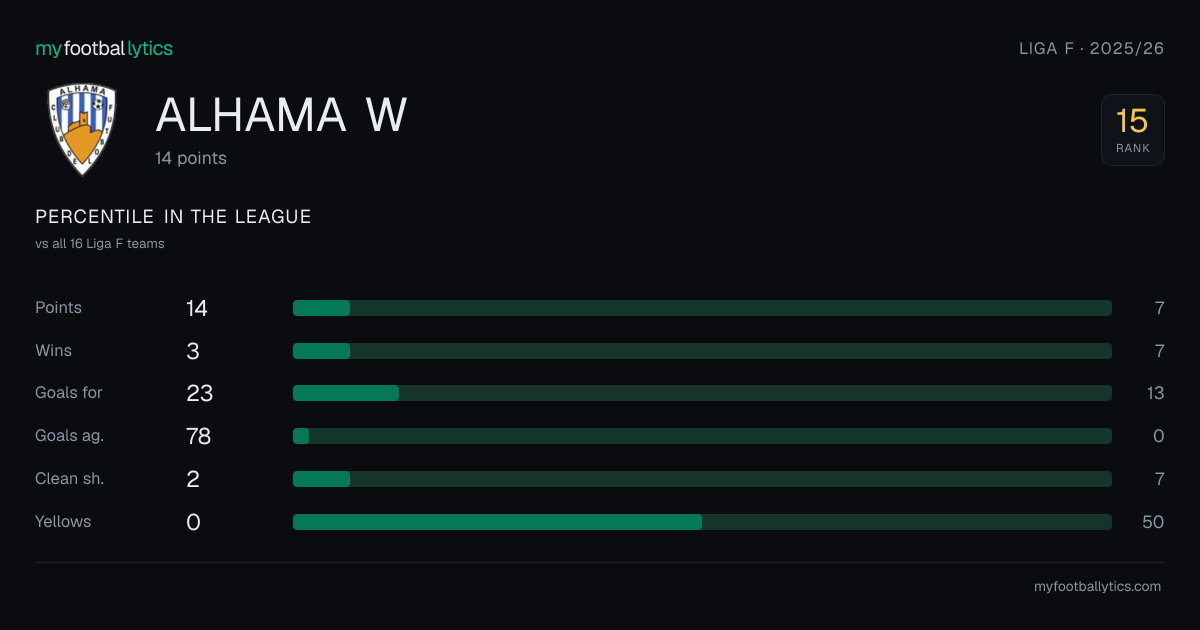The image size is (1200, 630).
Task: Click the PERCENTILE IN THE LEAGUE heading
Action: coord(173,217)
